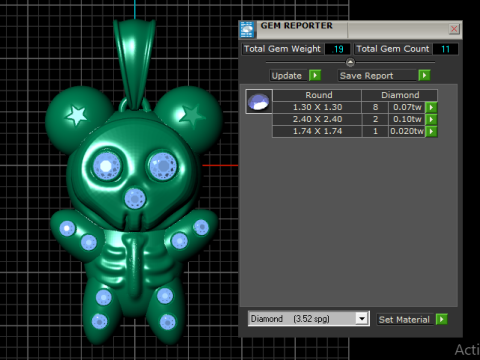Screen dimensions: 480x360
Task: Click the quantity 8 cell
Action: pos(375,107)
